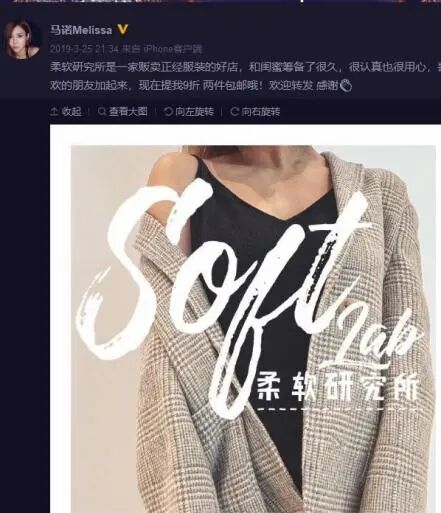The width and height of the screenshot is (441, 513).
Task: Rotate image left via 向左旋转 text
Action: coord(194,111)
